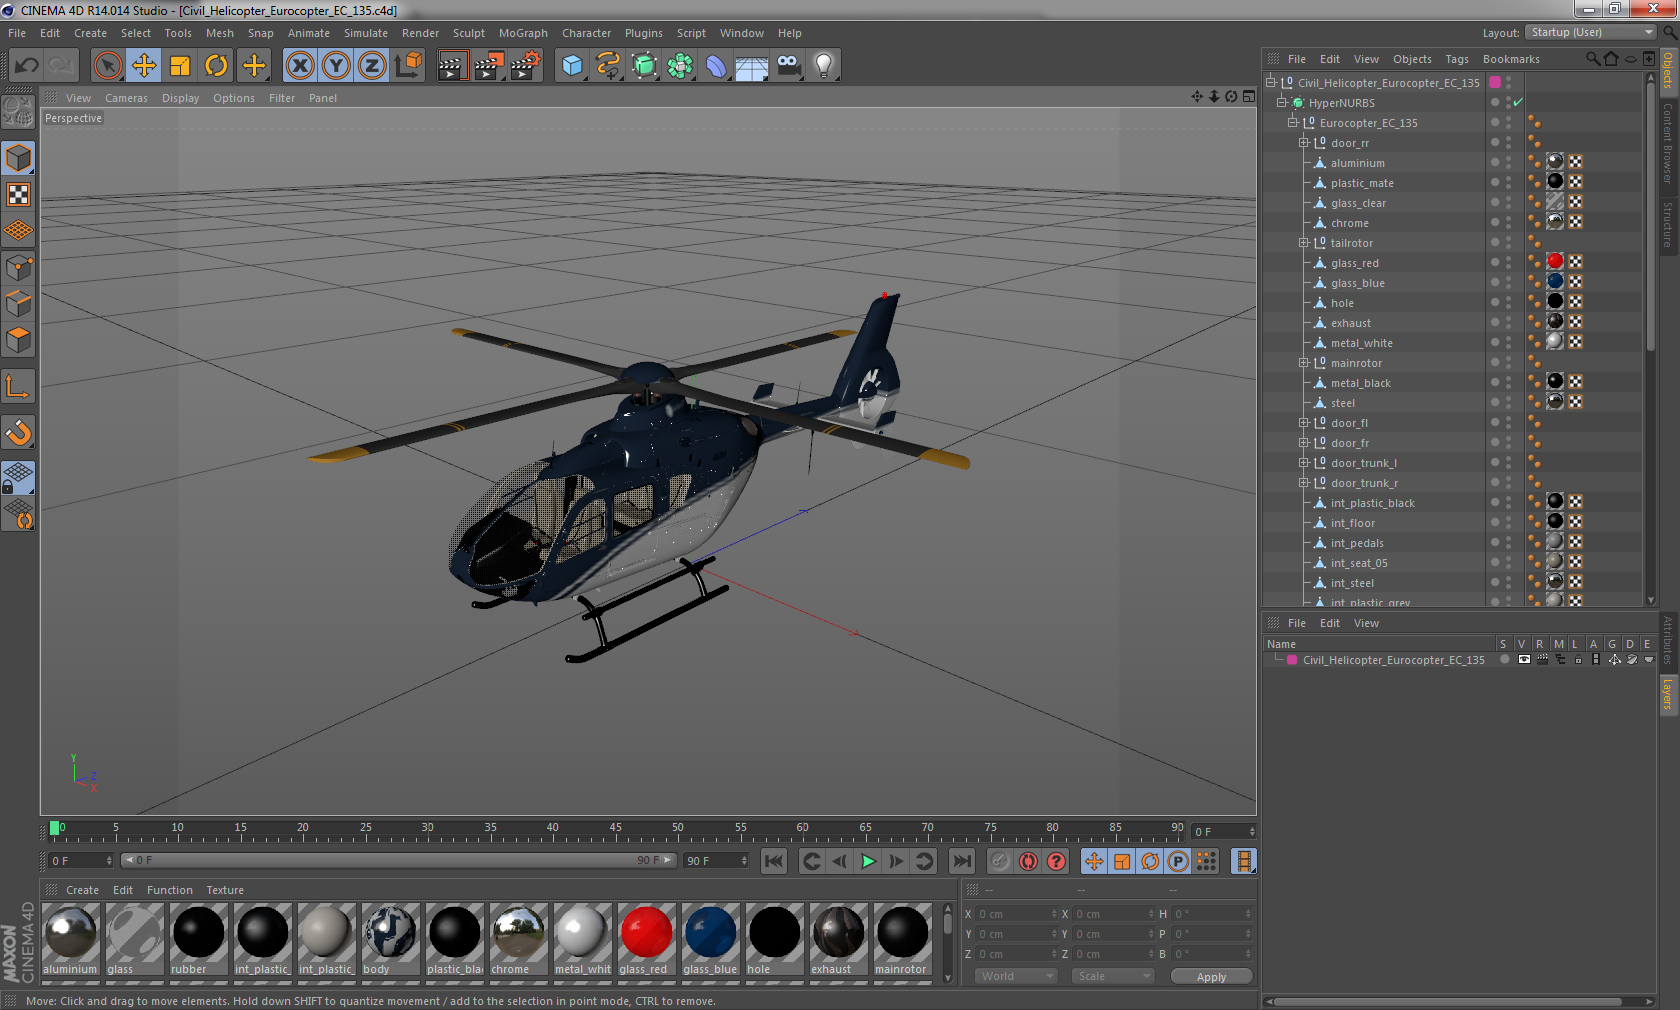The width and height of the screenshot is (1680, 1010).
Task: Expand the mainrotor object
Action: pos(1303,362)
